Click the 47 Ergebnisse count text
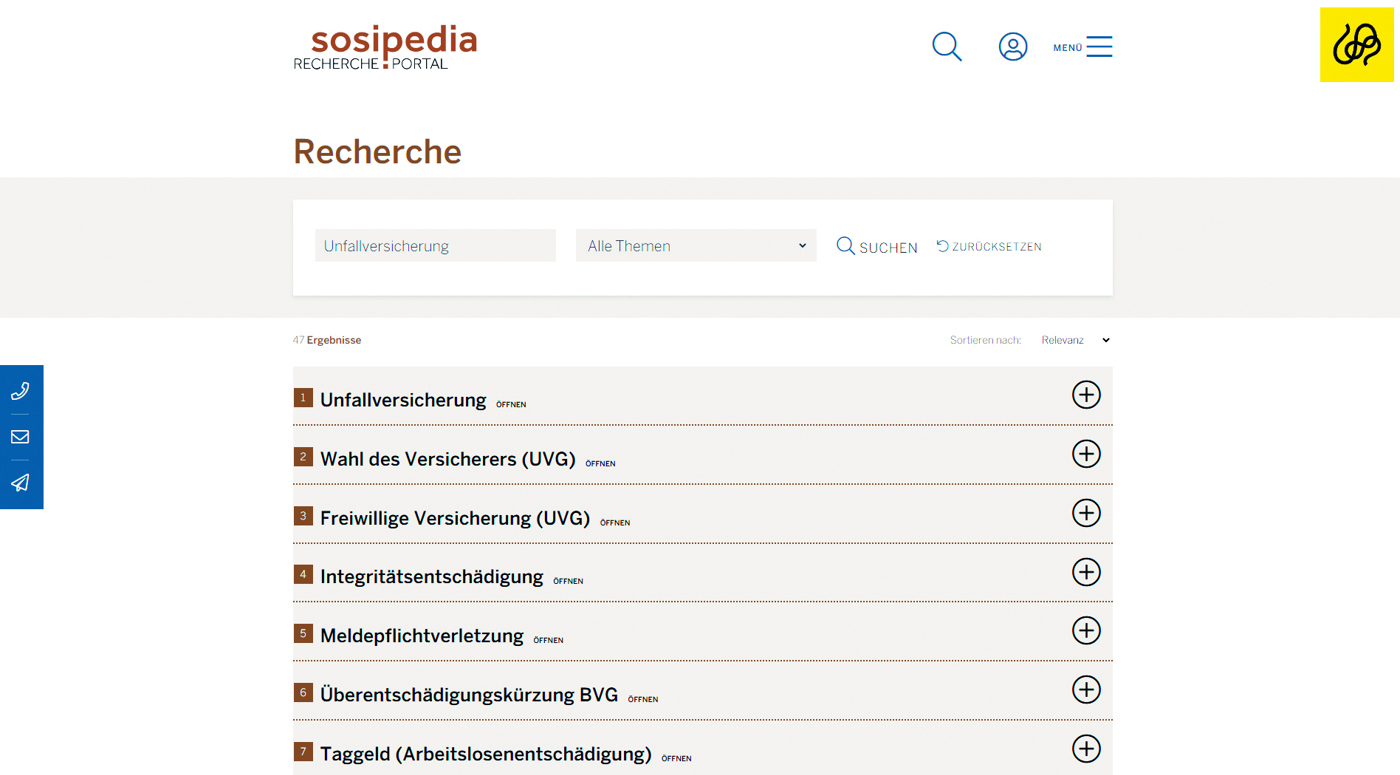Viewport: 1400px width, 775px height. [x=327, y=340]
